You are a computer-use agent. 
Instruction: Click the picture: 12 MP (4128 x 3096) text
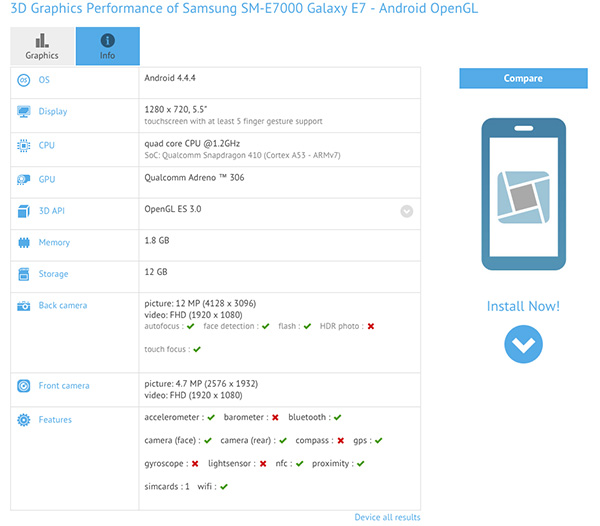pyautogui.click(x=200, y=303)
